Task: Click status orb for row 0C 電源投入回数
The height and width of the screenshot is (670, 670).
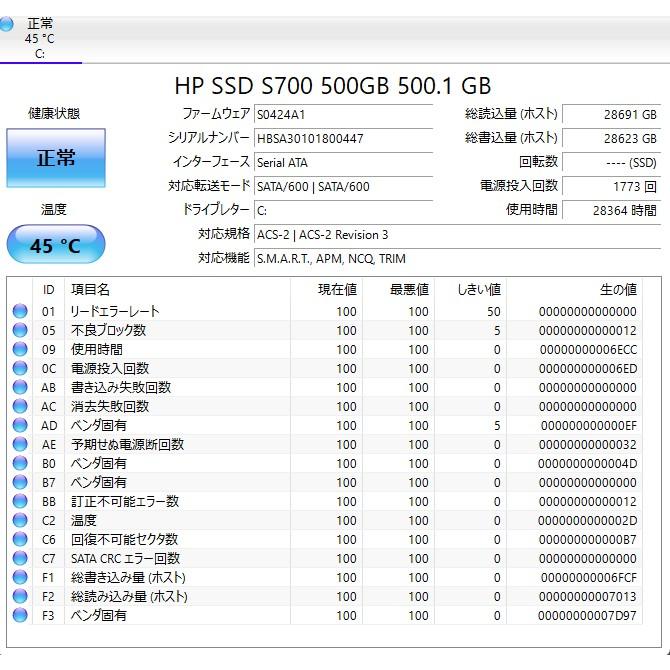Action: [20, 368]
